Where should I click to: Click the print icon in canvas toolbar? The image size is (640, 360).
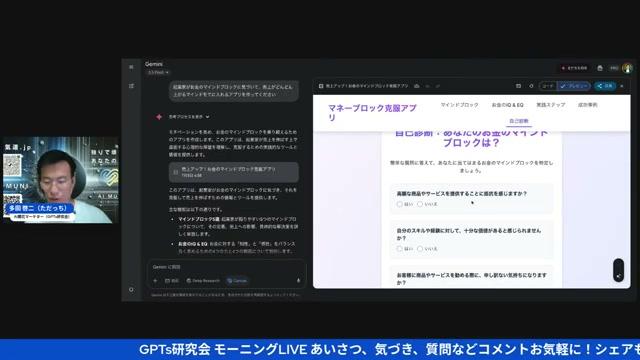click(417, 86)
